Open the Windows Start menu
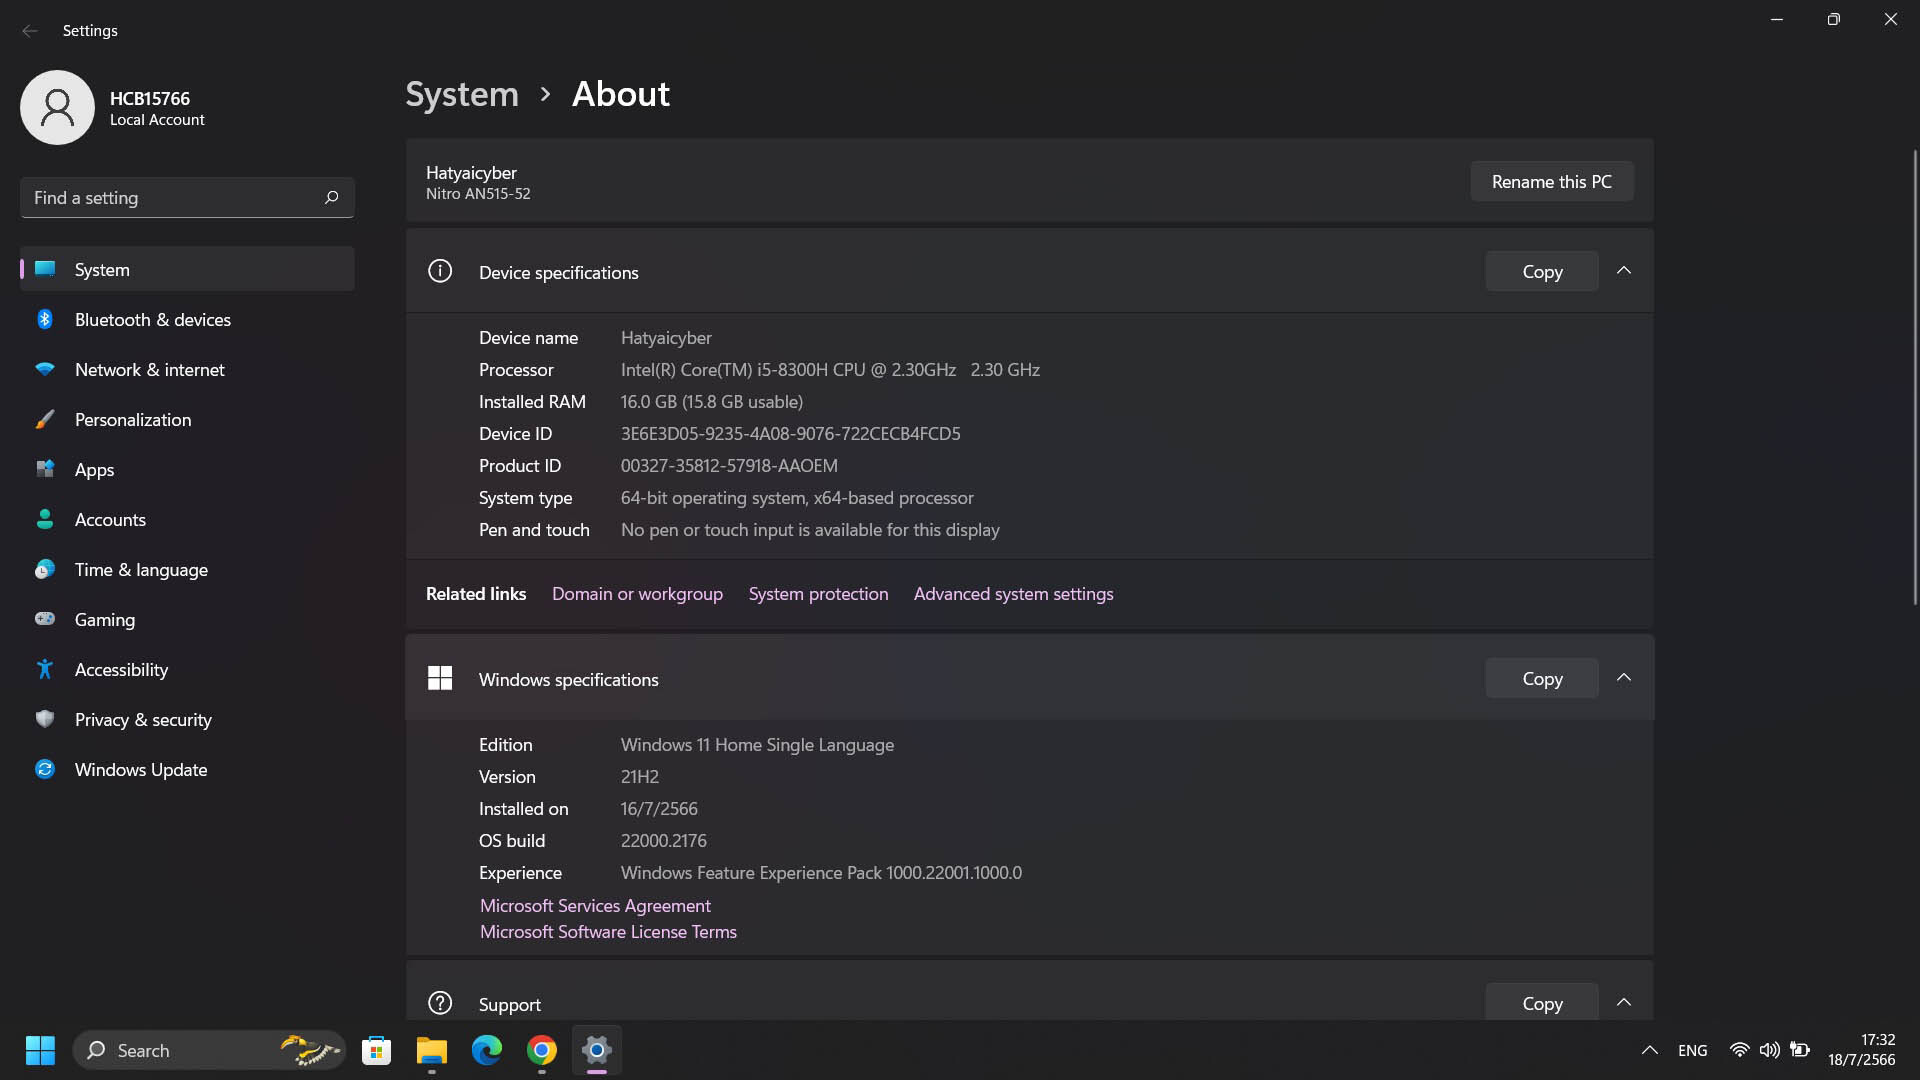1920x1080 pixels. pos(40,1050)
